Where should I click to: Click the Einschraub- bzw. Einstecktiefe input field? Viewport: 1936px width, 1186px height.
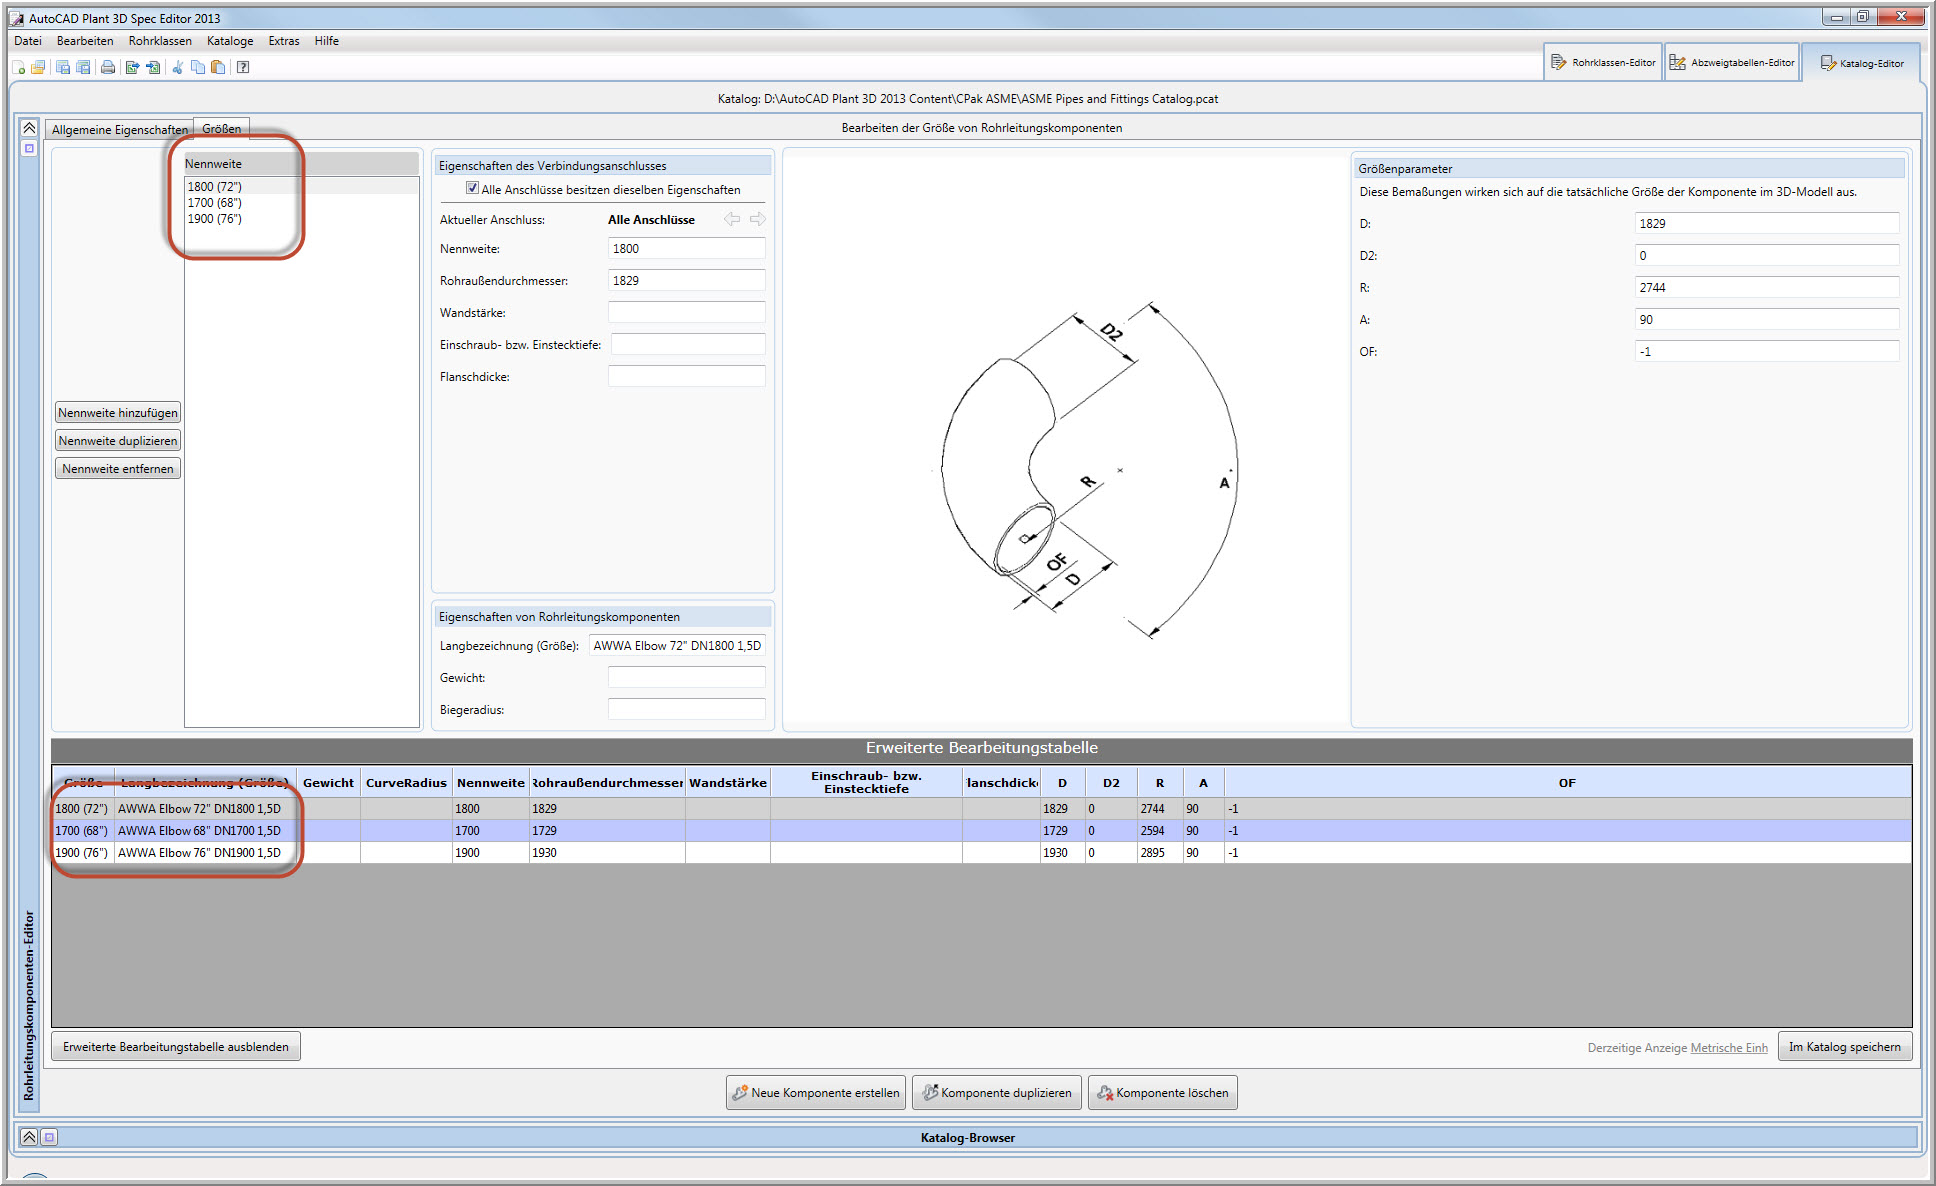689,345
